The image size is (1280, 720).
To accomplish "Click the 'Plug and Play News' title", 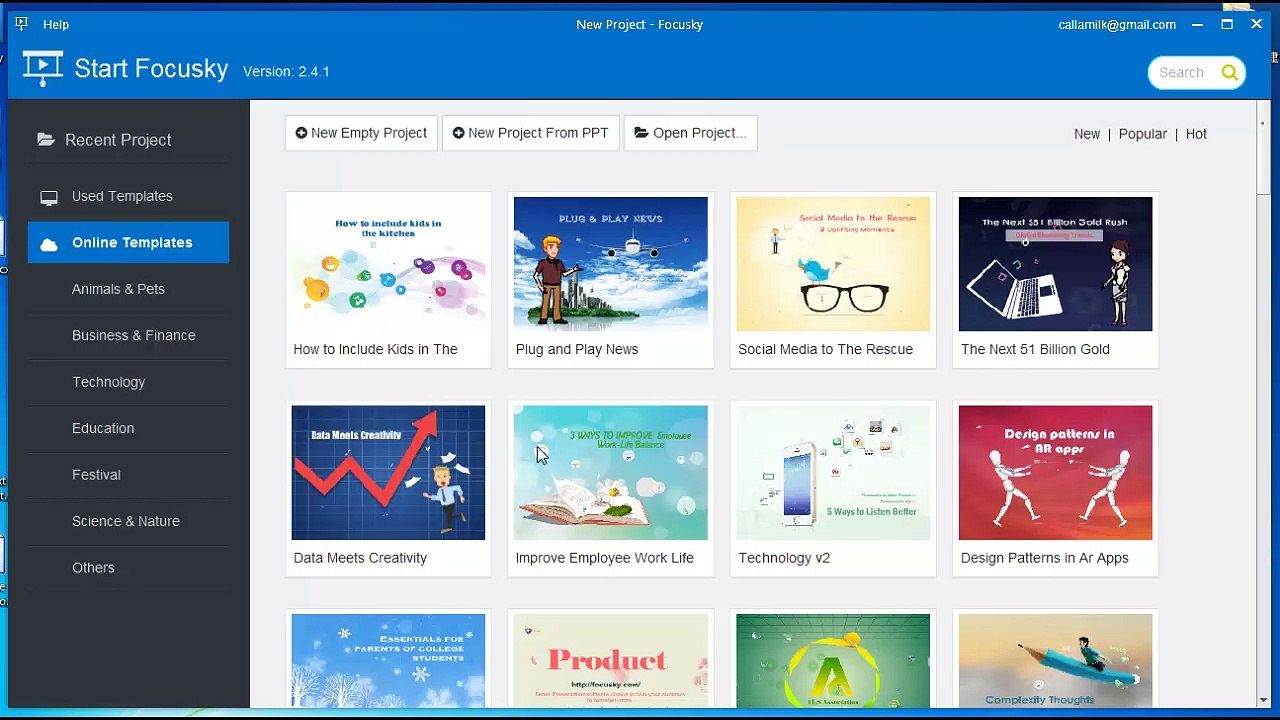I will (577, 349).
